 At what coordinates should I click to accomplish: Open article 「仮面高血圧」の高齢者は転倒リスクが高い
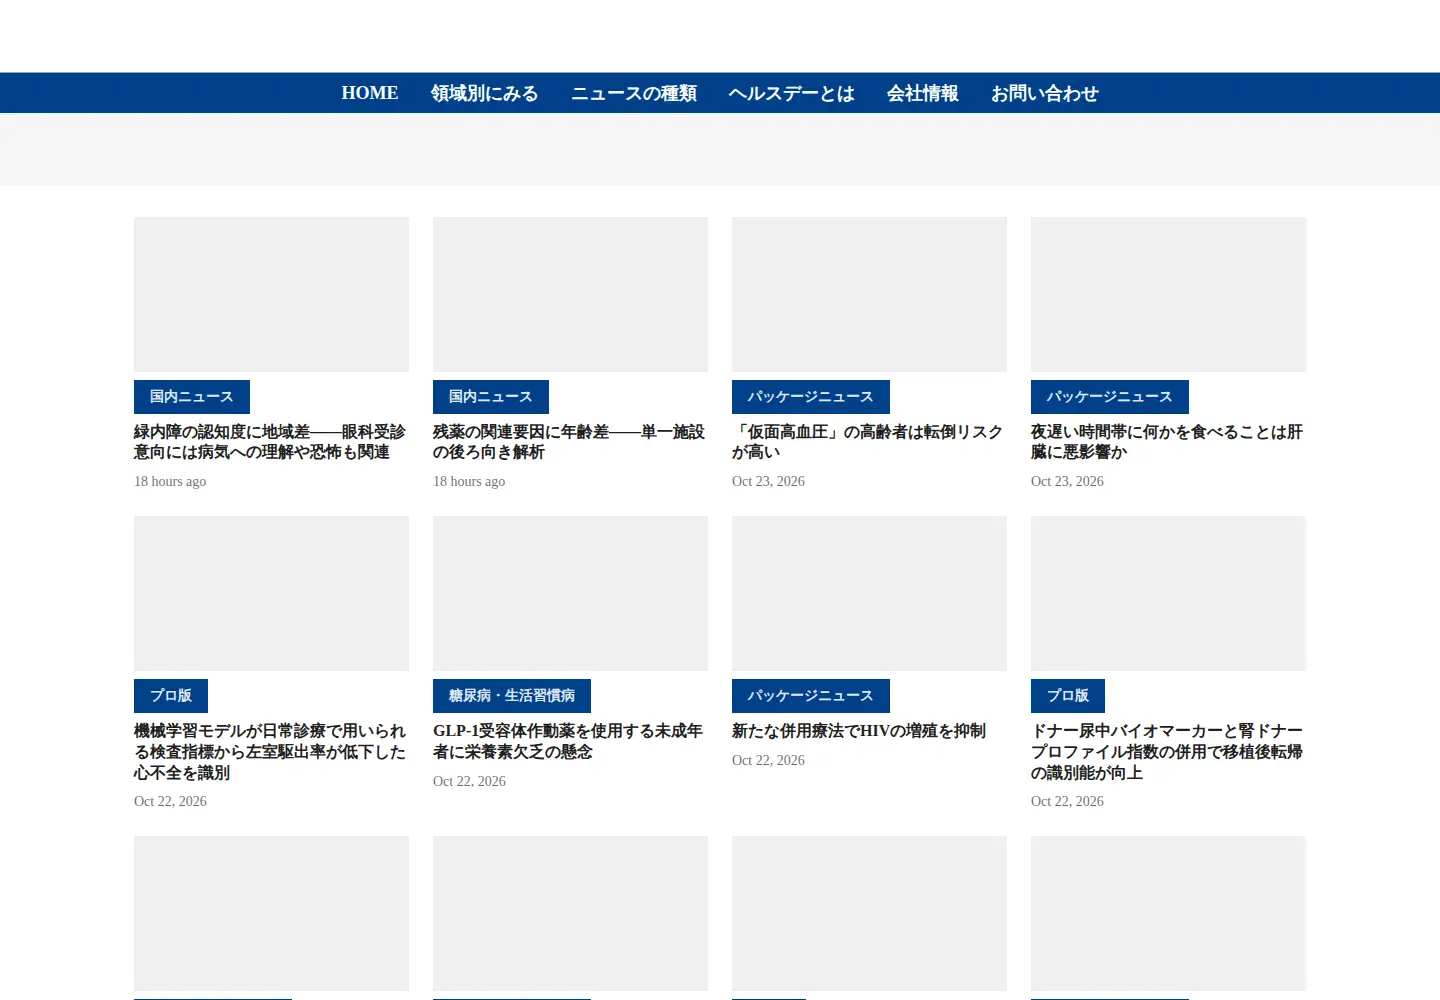(867, 442)
